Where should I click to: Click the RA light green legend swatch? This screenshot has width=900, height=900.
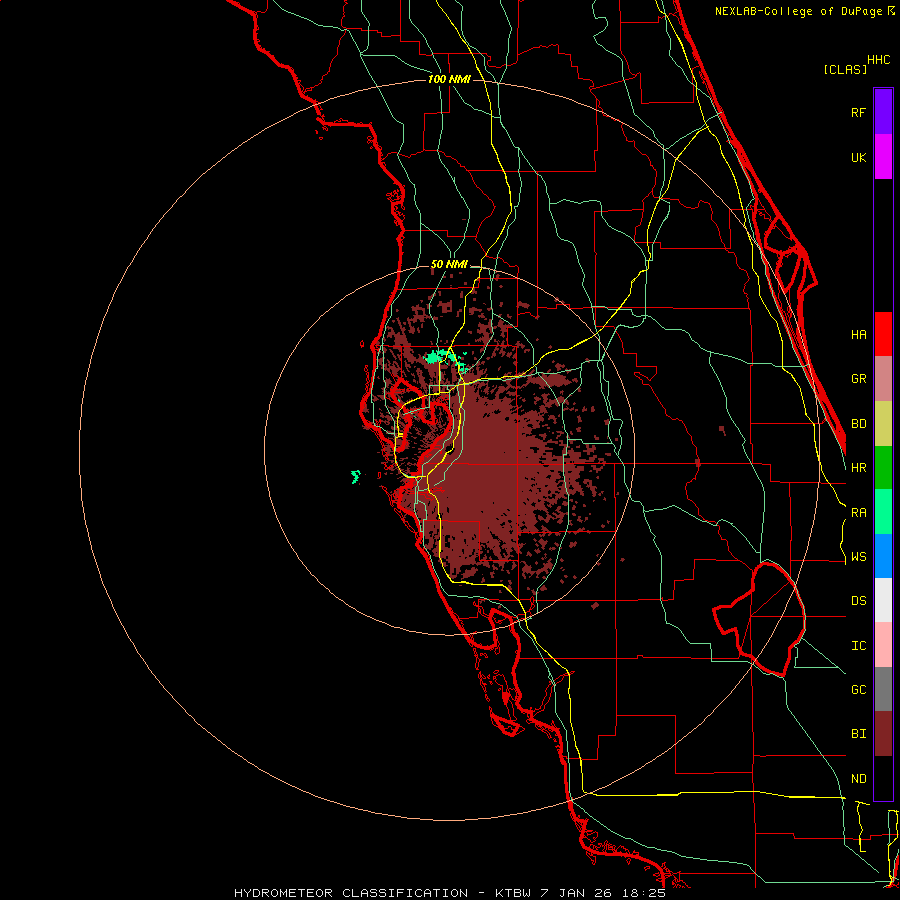pos(883,512)
